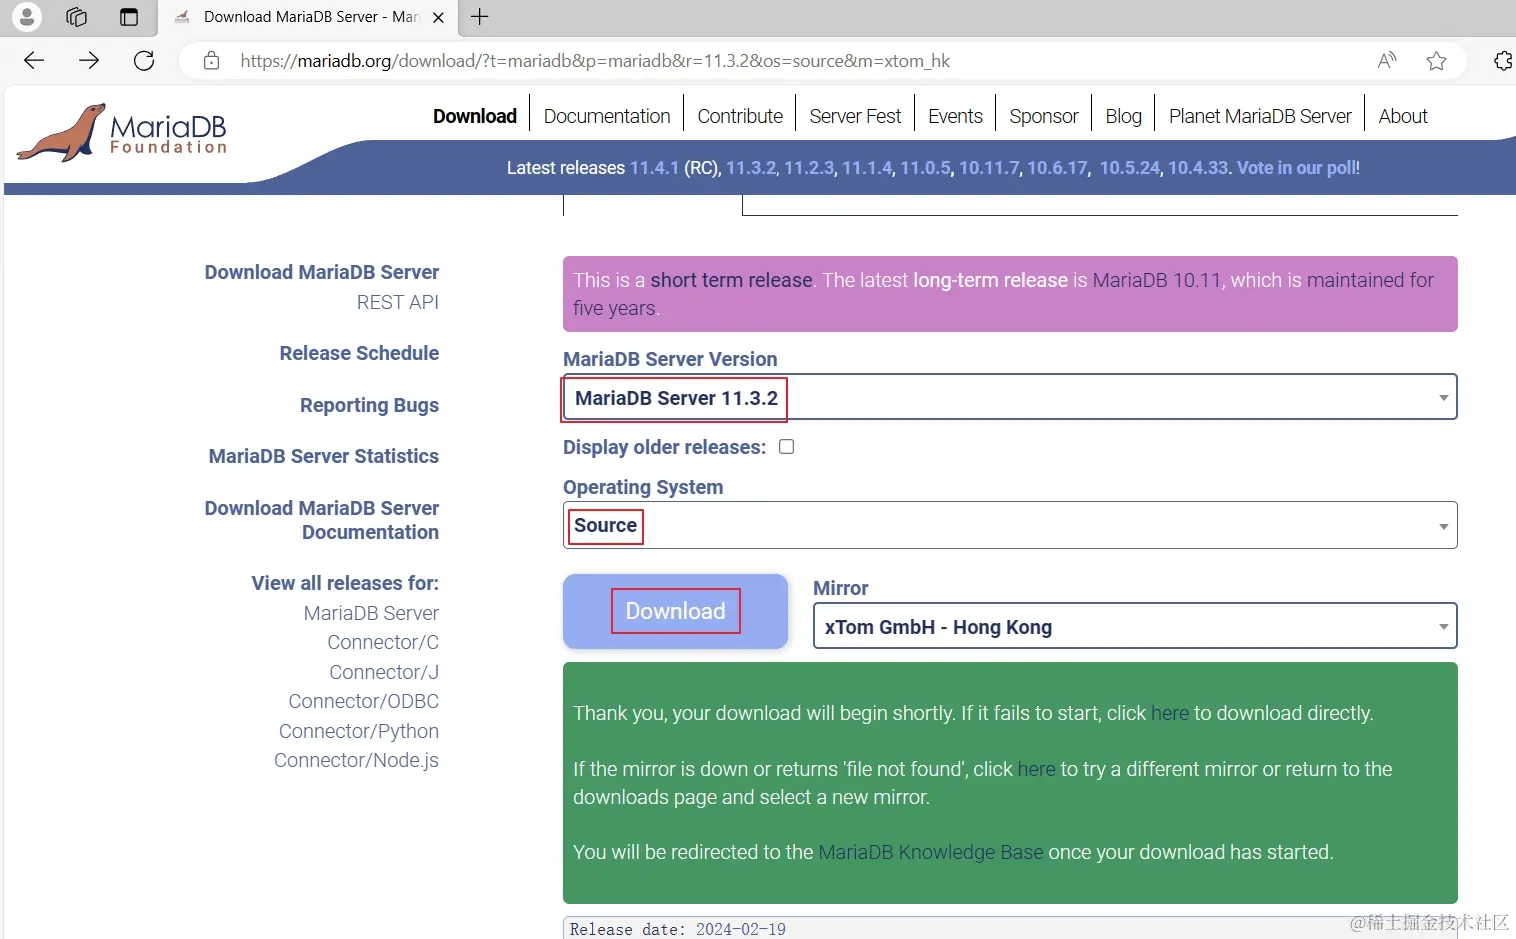
Task: View releases for Connector/ODBC
Action: click(364, 701)
